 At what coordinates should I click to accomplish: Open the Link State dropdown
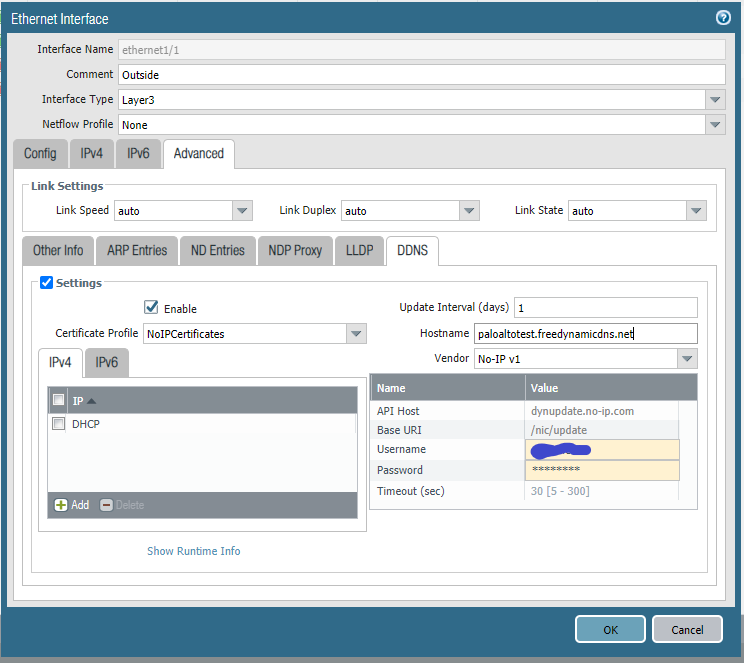696,211
